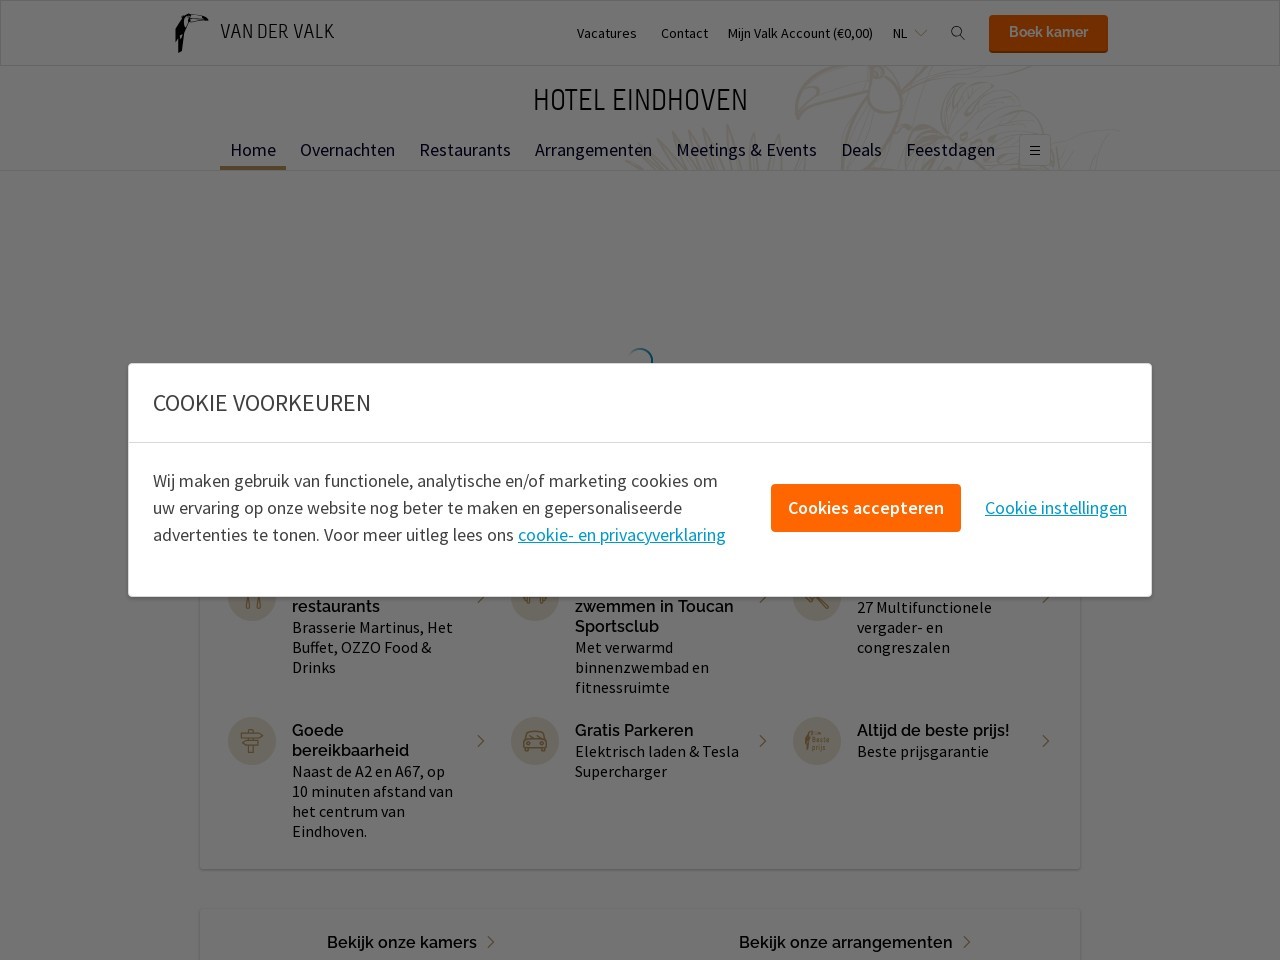Accept cookies with Cookies accepteren button
Image resolution: width=1280 pixels, height=960 pixels.
866,508
